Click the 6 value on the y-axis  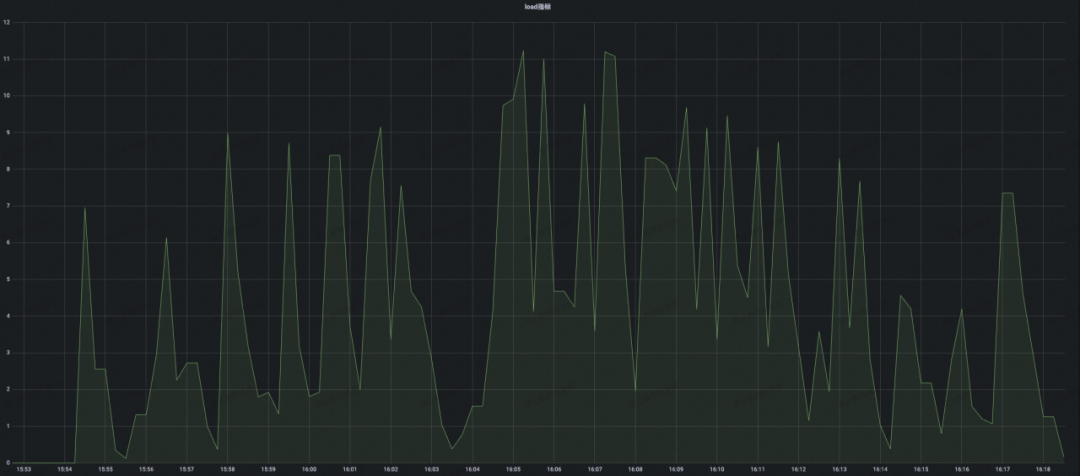(7, 242)
